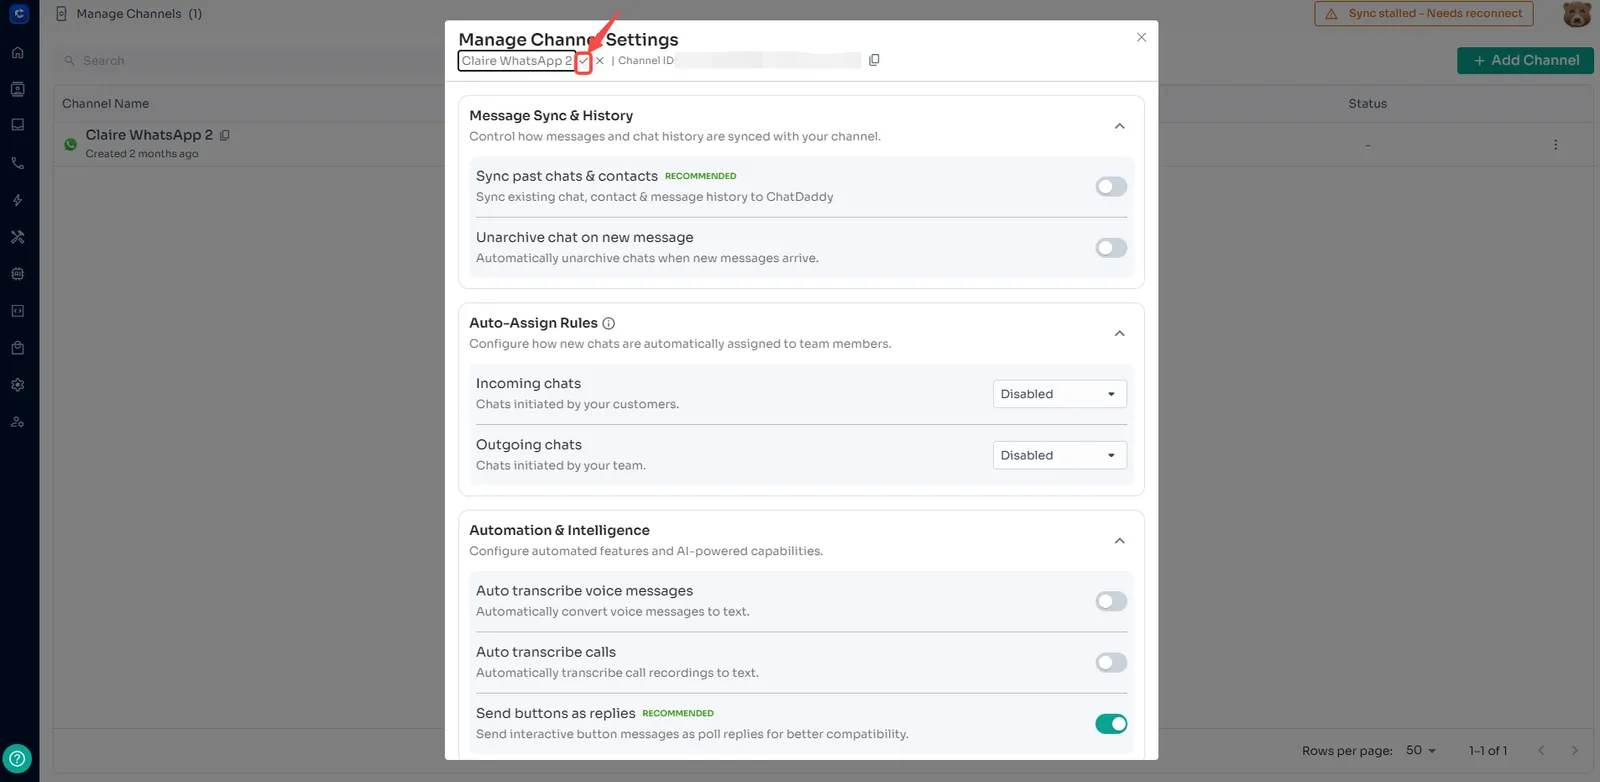Collapse the Message Sync & History section
The image size is (1600, 782).
point(1120,126)
